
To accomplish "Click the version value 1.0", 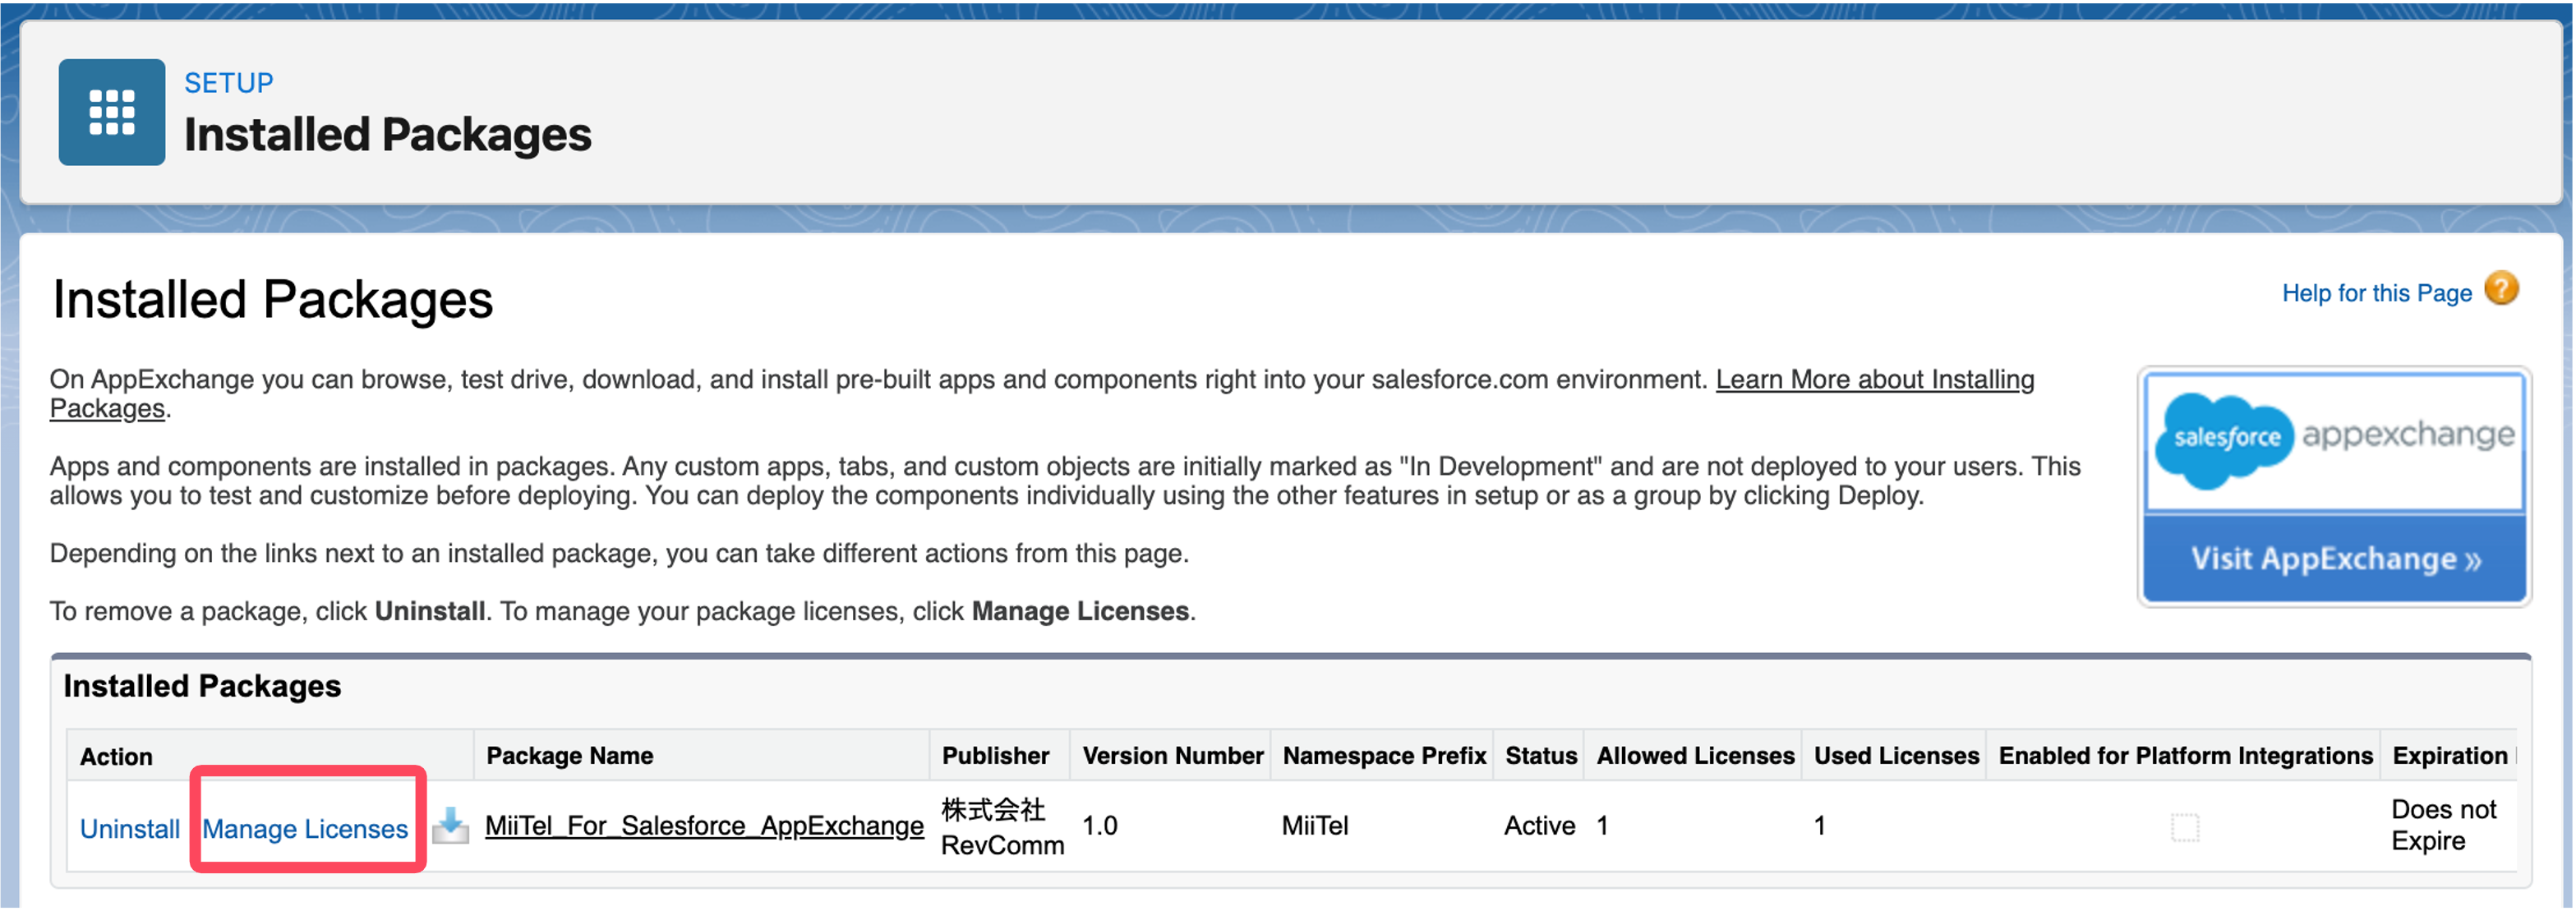I will pyautogui.click(x=1099, y=826).
